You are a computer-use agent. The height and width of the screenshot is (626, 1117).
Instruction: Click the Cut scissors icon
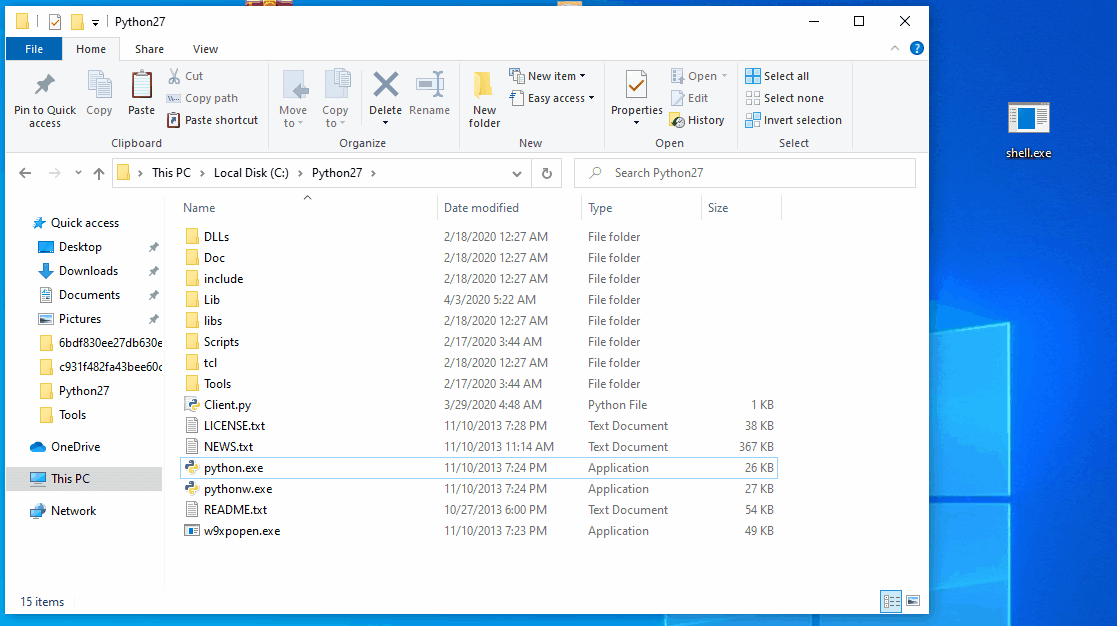point(175,76)
